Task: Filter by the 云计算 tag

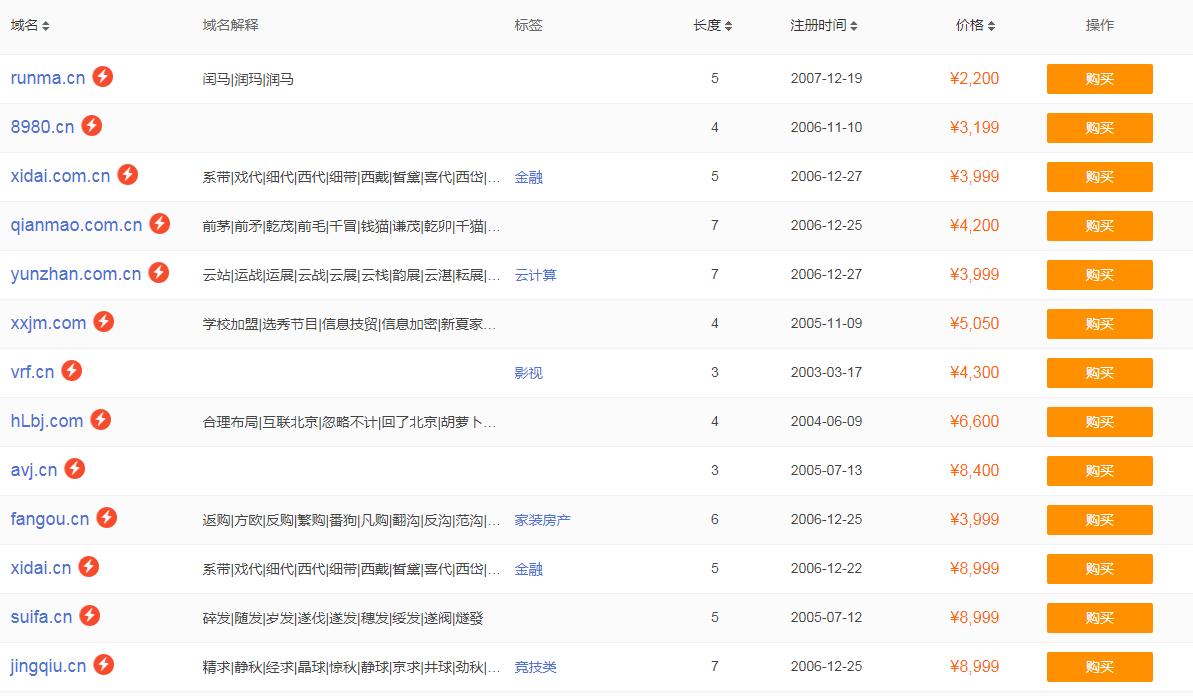Action: (535, 275)
